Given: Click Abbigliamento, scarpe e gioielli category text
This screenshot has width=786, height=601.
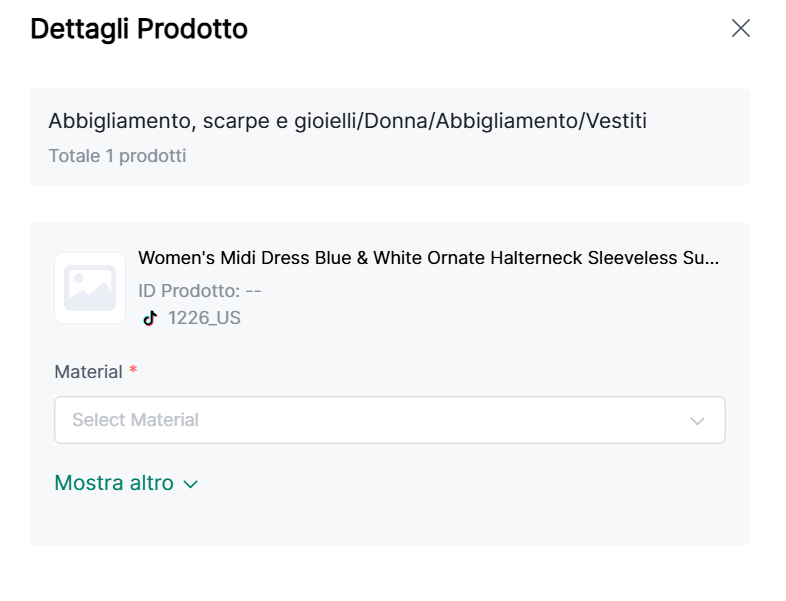Looking at the screenshot, I should [203, 121].
